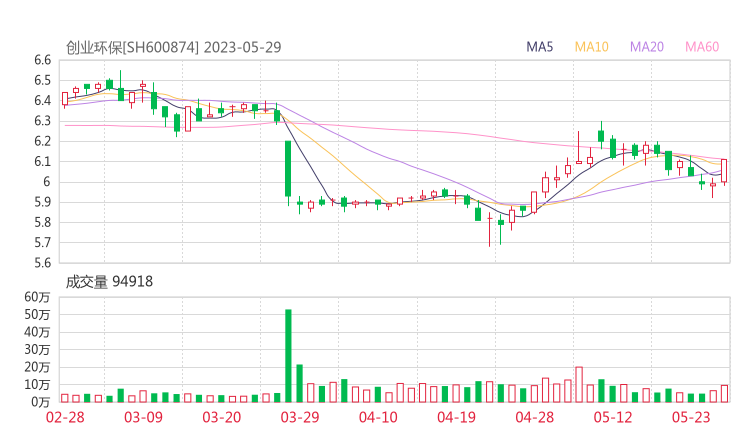
Task: Click the 5.6 price axis label
Action: [x=42, y=262]
